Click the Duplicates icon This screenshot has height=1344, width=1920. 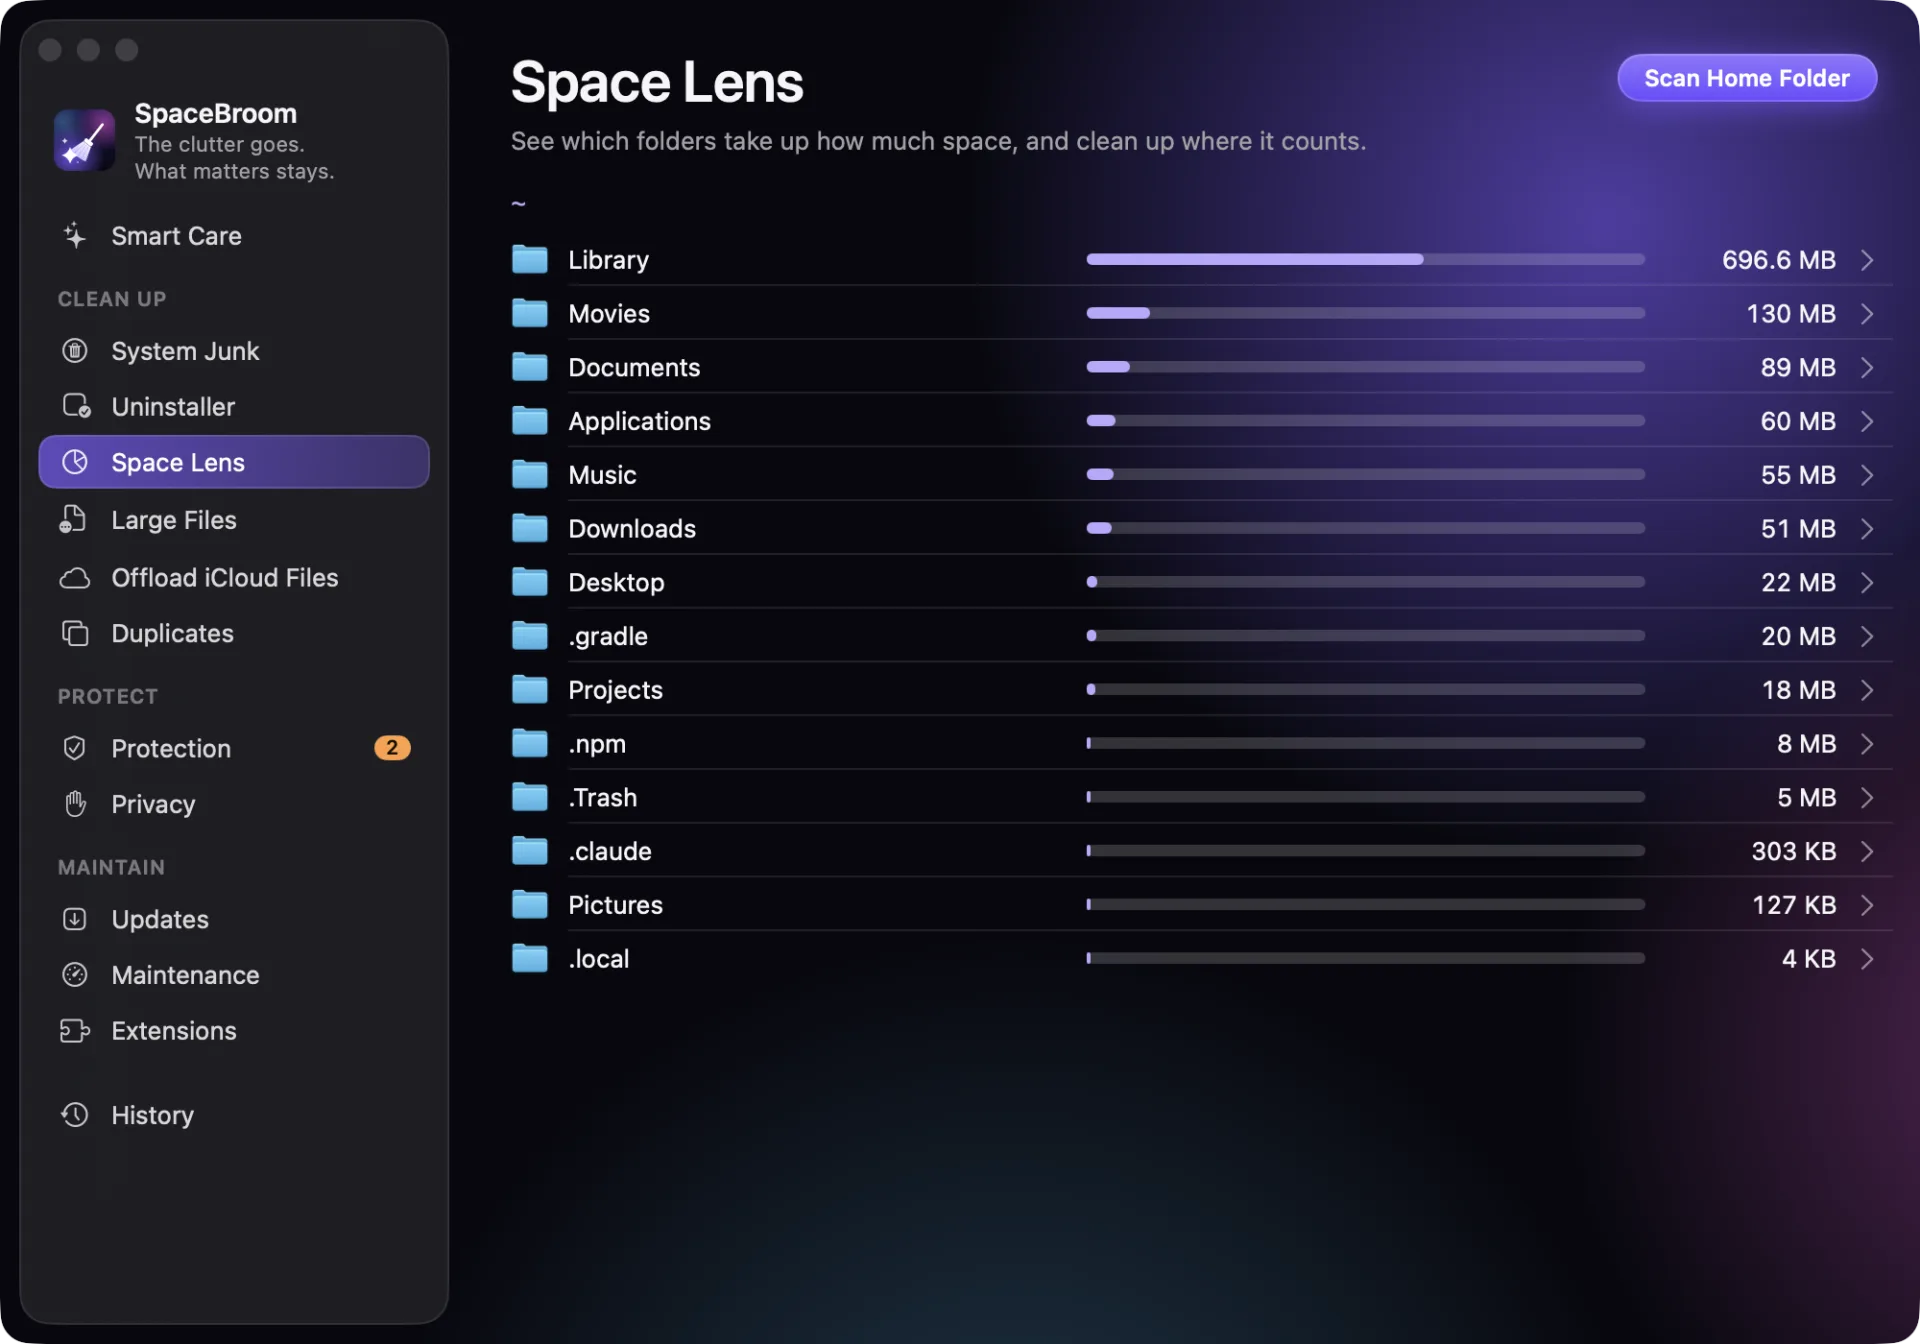click(75, 633)
